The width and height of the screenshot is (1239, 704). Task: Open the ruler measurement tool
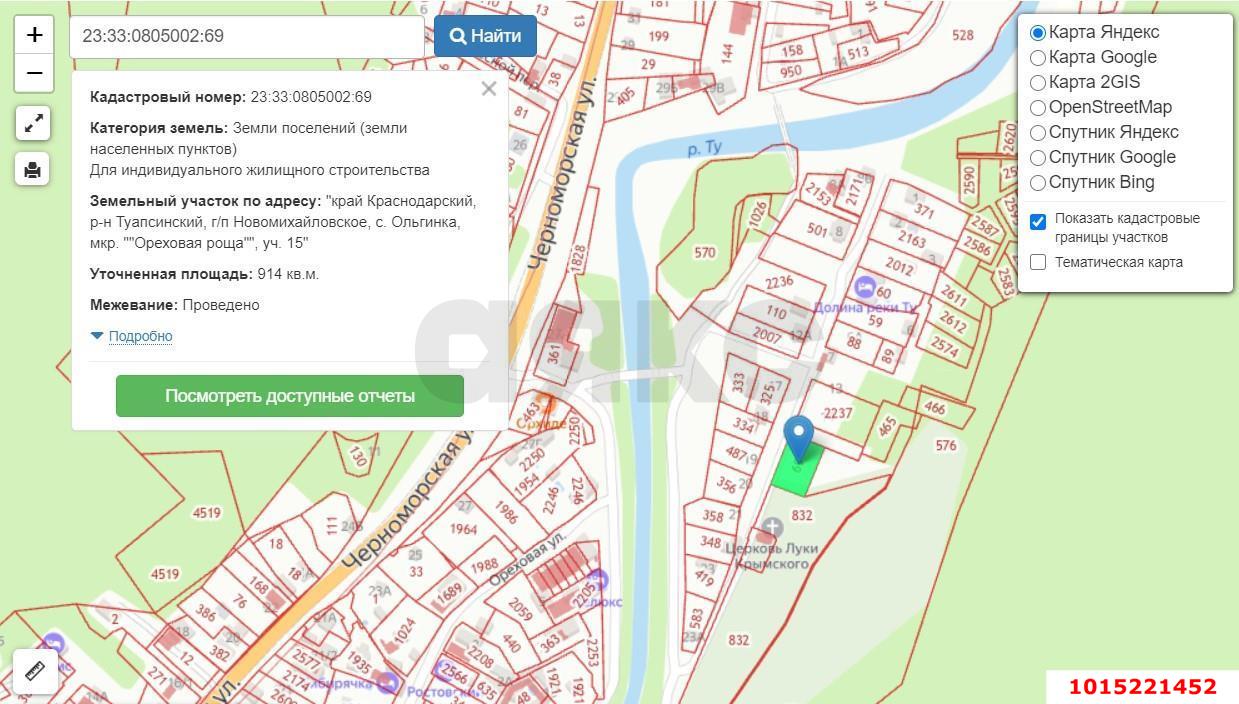tap(35, 671)
